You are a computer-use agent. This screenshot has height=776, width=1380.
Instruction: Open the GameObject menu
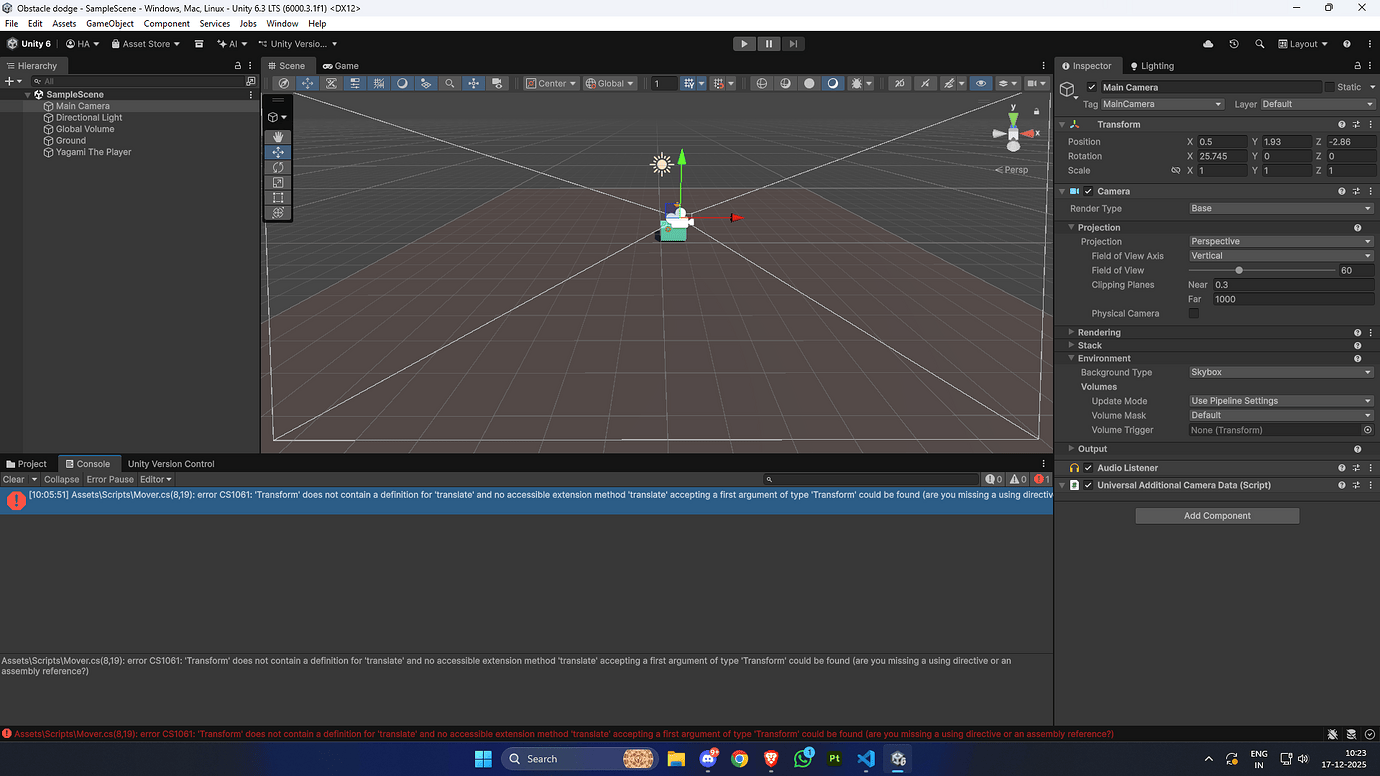(110, 23)
